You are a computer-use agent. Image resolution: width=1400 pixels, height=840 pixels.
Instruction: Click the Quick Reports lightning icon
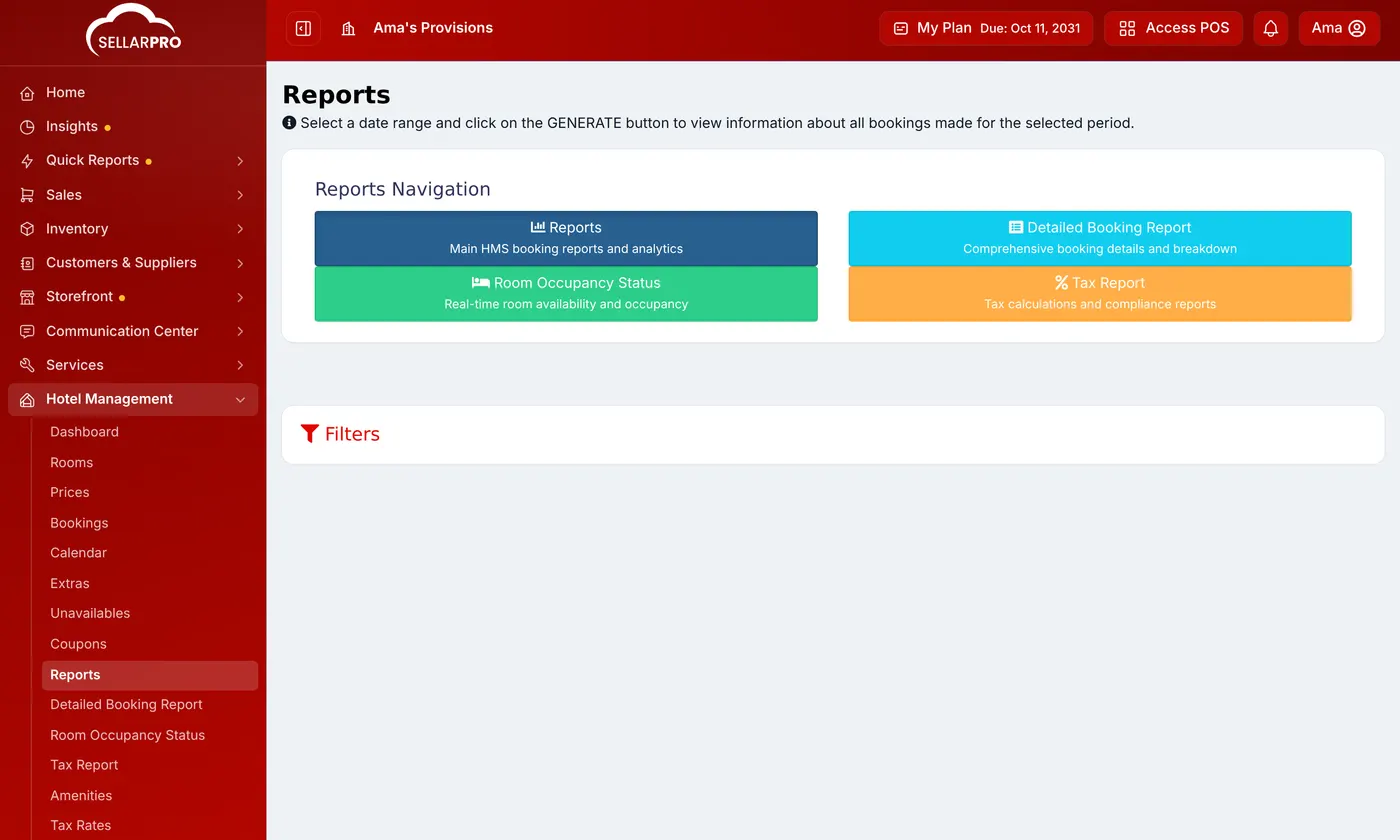[x=27, y=161]
